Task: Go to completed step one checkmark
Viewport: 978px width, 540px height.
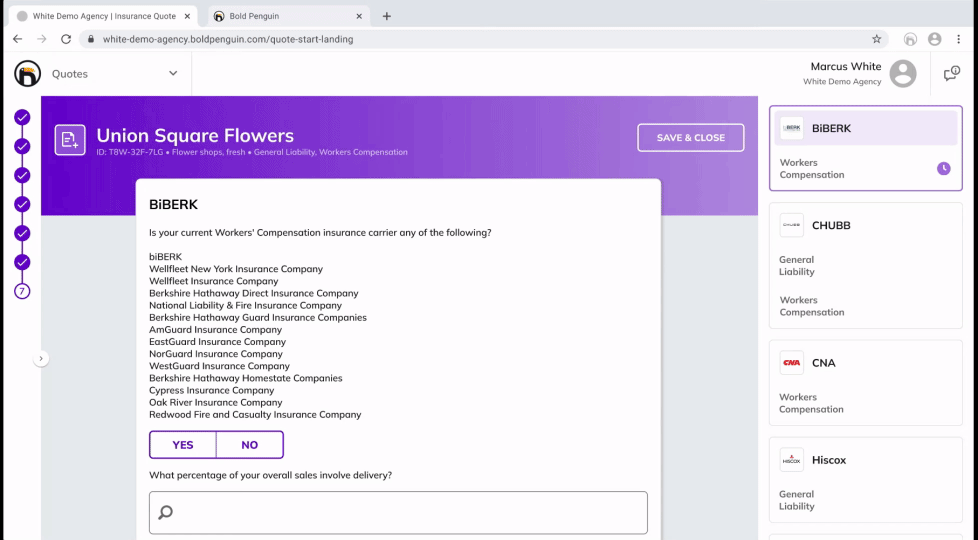Action: (22, 117)
